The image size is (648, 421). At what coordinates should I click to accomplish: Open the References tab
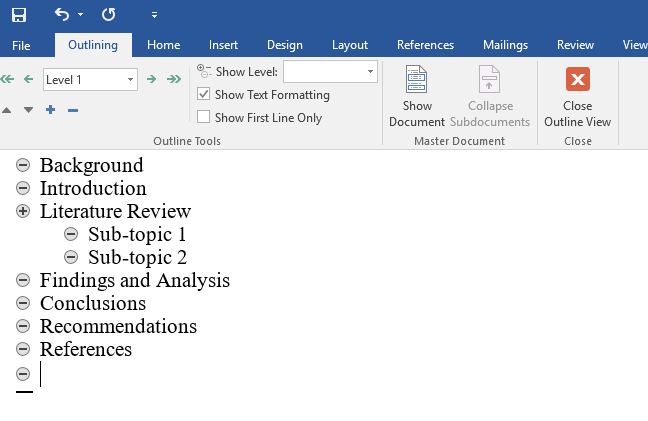[x=425, y=45]
